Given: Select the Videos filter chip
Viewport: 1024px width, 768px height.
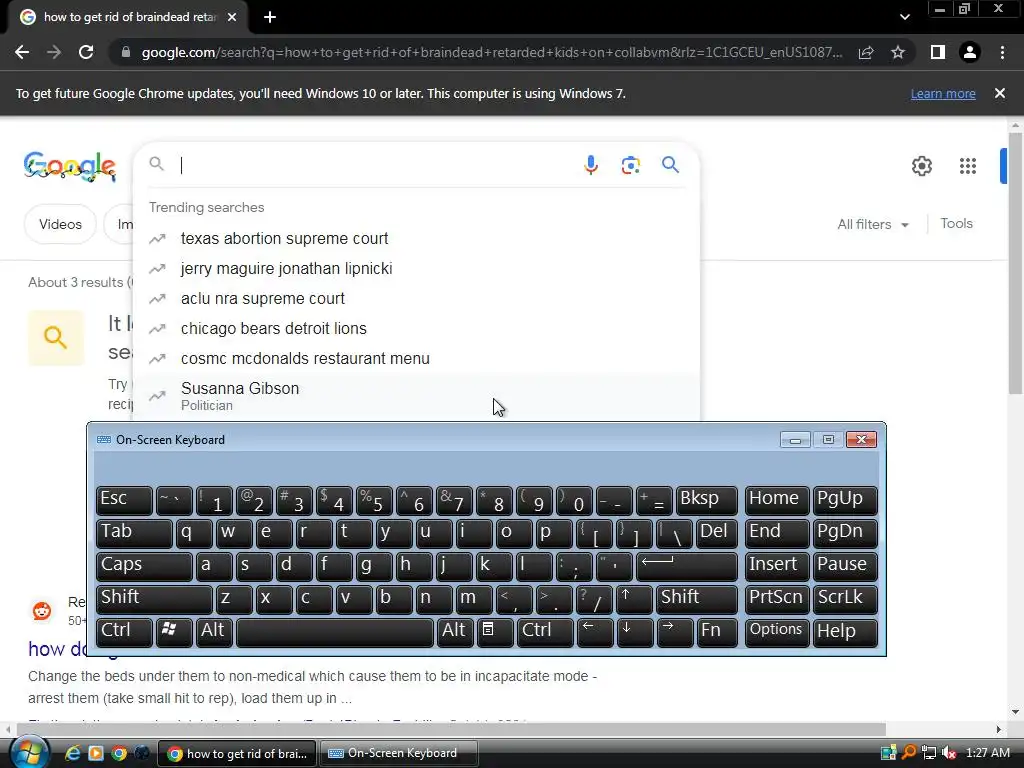Looking at the screenshot, I should 60,224.
